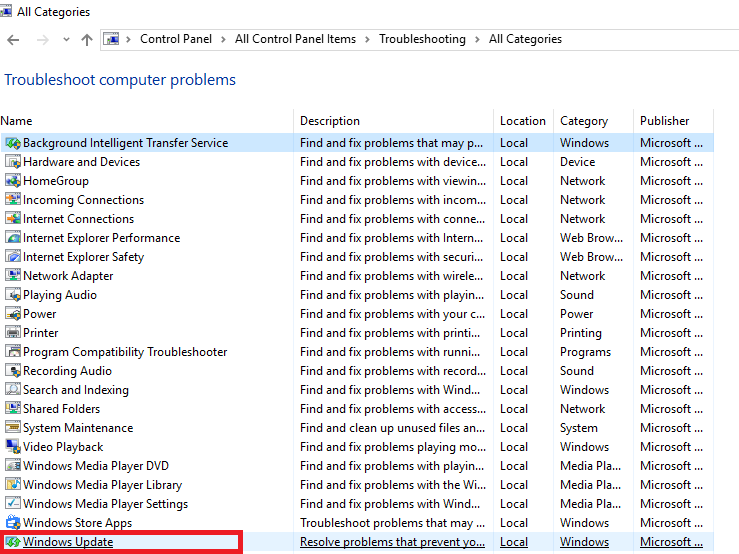Open Recording Audio troubleshooter
Image resolution: width=739 pixels, height=554 pixels.
tap(67, 371)
